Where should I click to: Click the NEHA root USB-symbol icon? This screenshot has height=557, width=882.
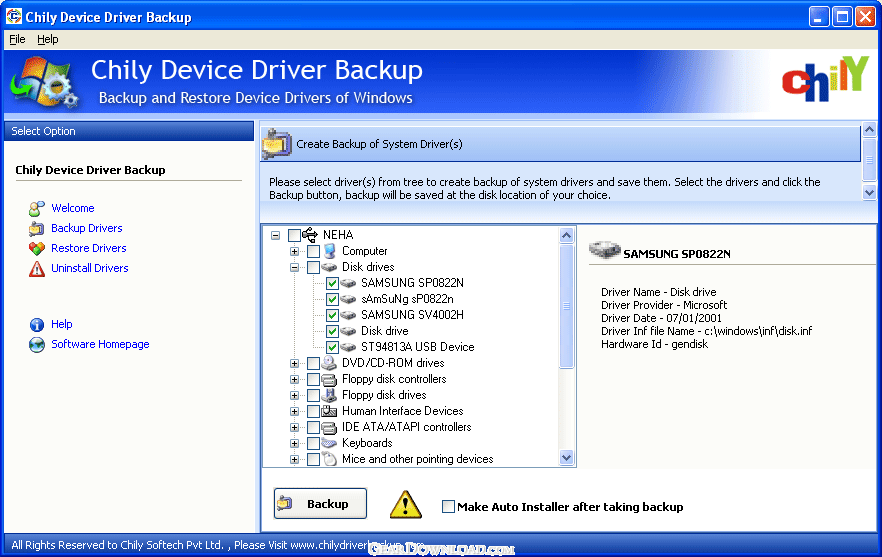(x=310, y=235)
